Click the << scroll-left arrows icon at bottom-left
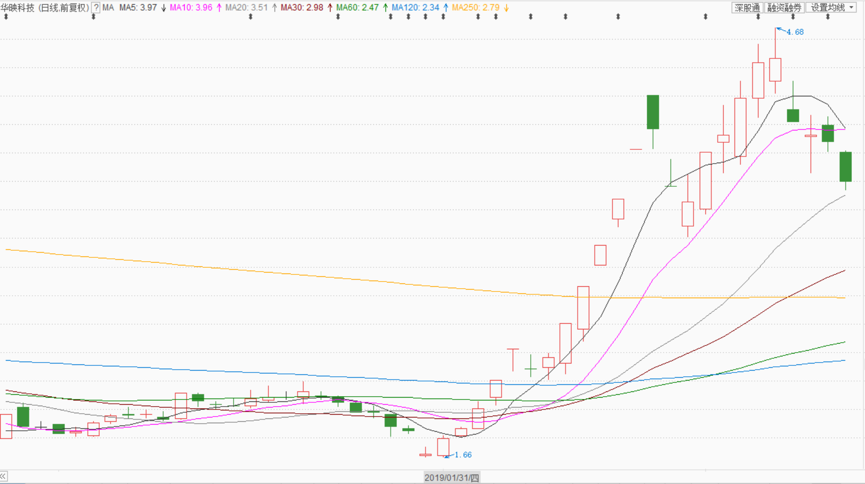 (x=3, y=476)
